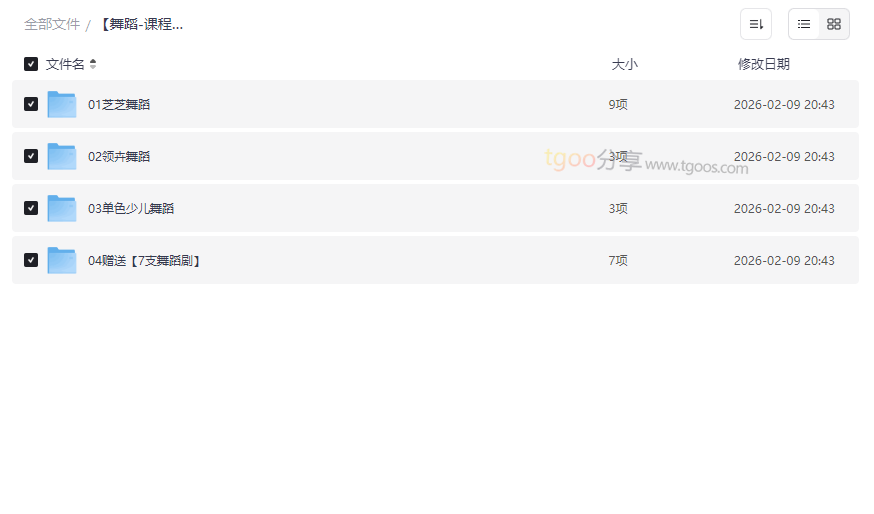Uncheck the 01芝芝舞蹈 checkbox
874x514 pixels.
[x=31, y=104]
